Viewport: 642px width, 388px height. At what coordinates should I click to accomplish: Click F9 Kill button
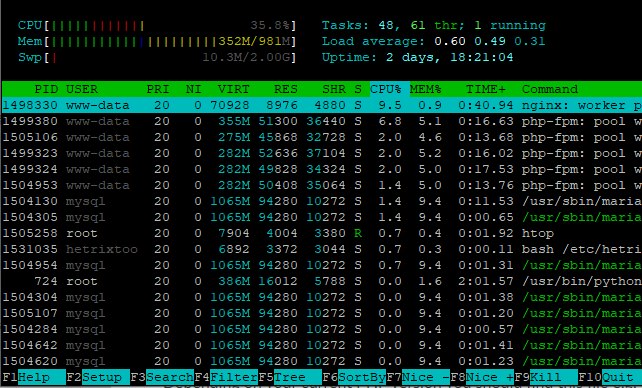546,377
